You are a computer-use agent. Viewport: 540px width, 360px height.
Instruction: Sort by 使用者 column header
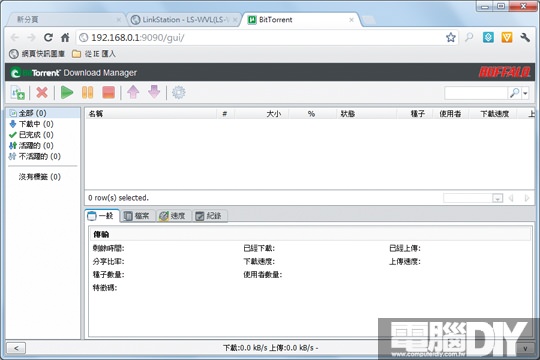450,114
